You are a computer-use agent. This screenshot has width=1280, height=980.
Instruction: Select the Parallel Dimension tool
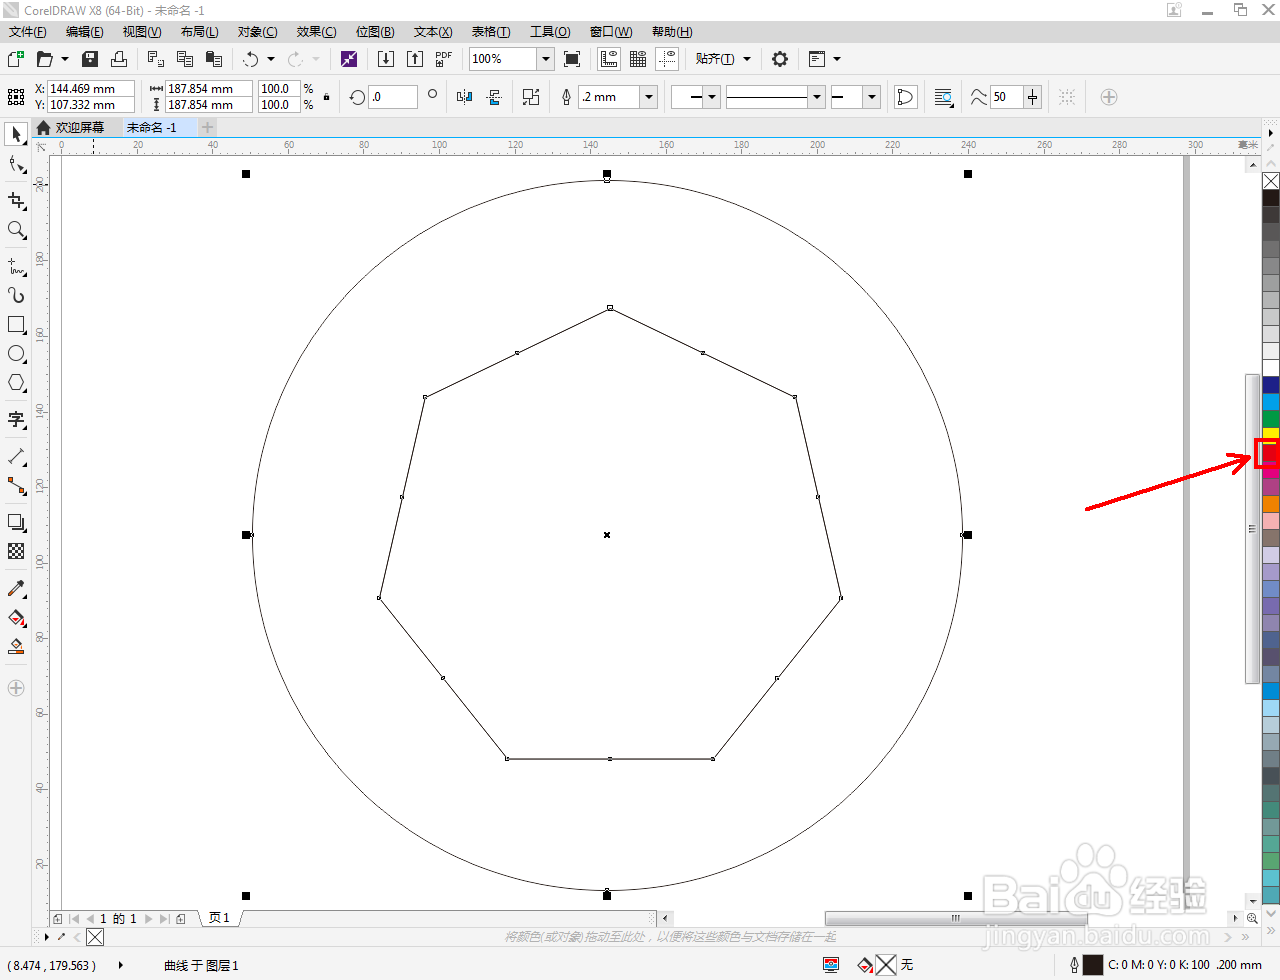[16, 456]
